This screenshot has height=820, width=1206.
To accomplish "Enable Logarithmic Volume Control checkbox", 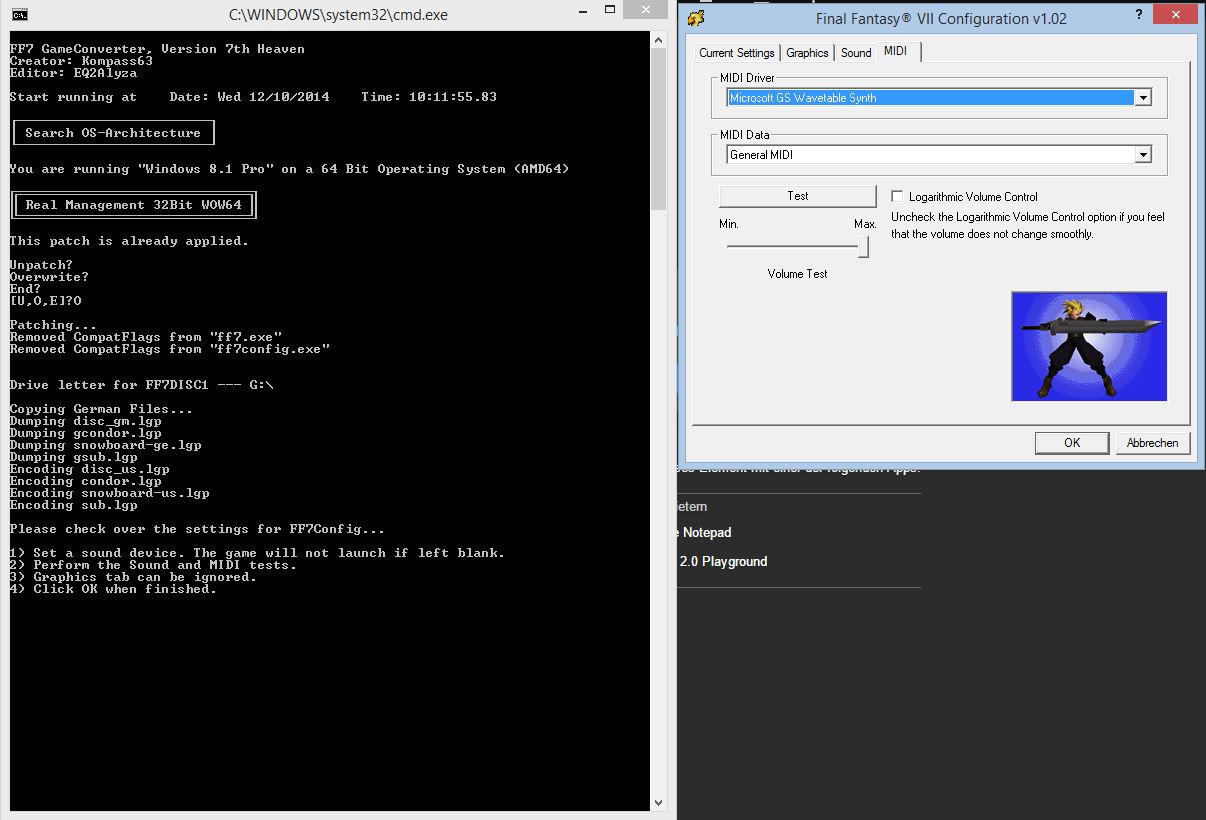I will tap(897, 197).
